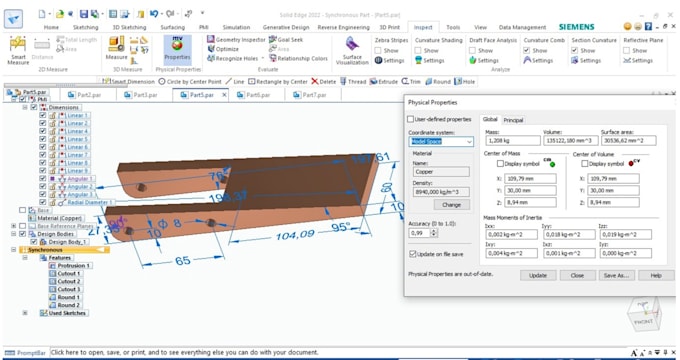Viewport: 680px width, 360px height.
Task: Enable Zebra Stripes Show checkbox
Action: pos(378,50)
